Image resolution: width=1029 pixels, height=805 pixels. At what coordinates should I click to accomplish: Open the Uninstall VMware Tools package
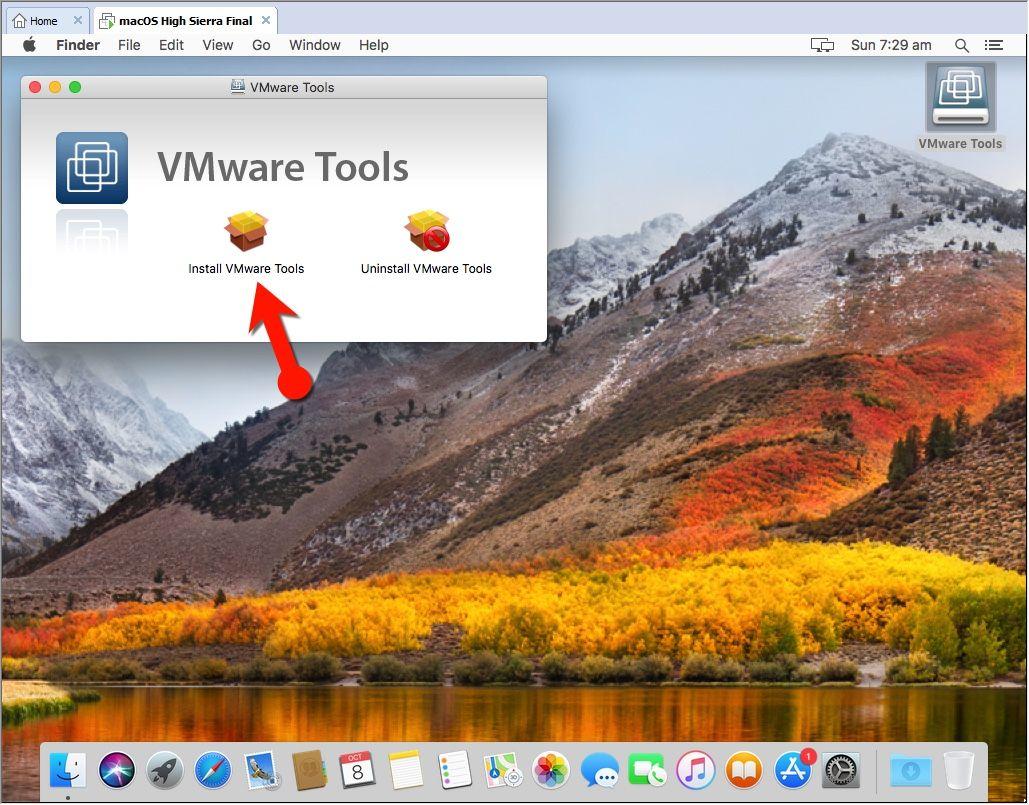[427, 231]
